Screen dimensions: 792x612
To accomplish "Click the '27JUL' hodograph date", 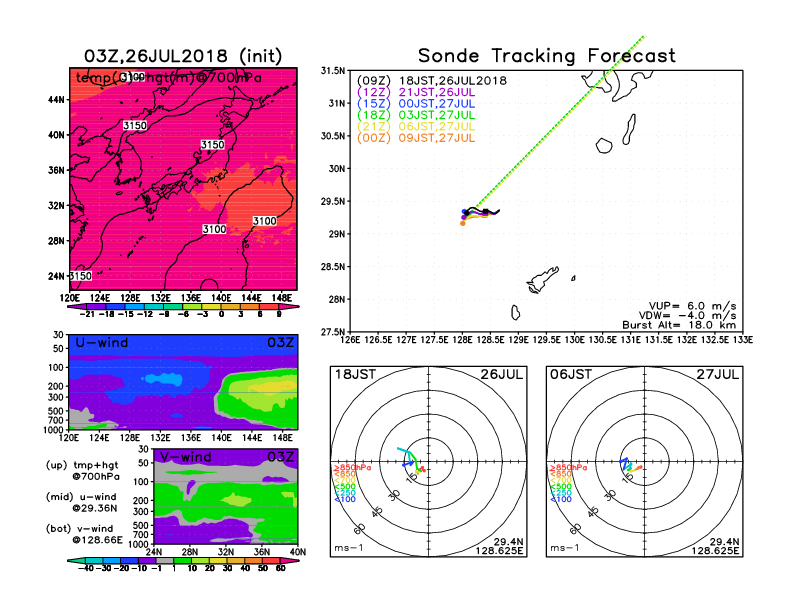I will 718,375.
